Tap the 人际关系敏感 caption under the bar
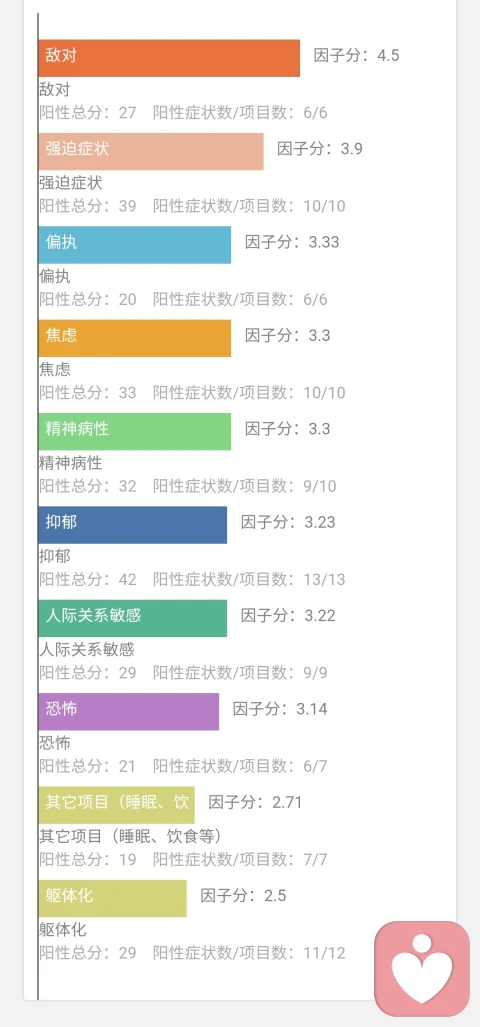 86,650
